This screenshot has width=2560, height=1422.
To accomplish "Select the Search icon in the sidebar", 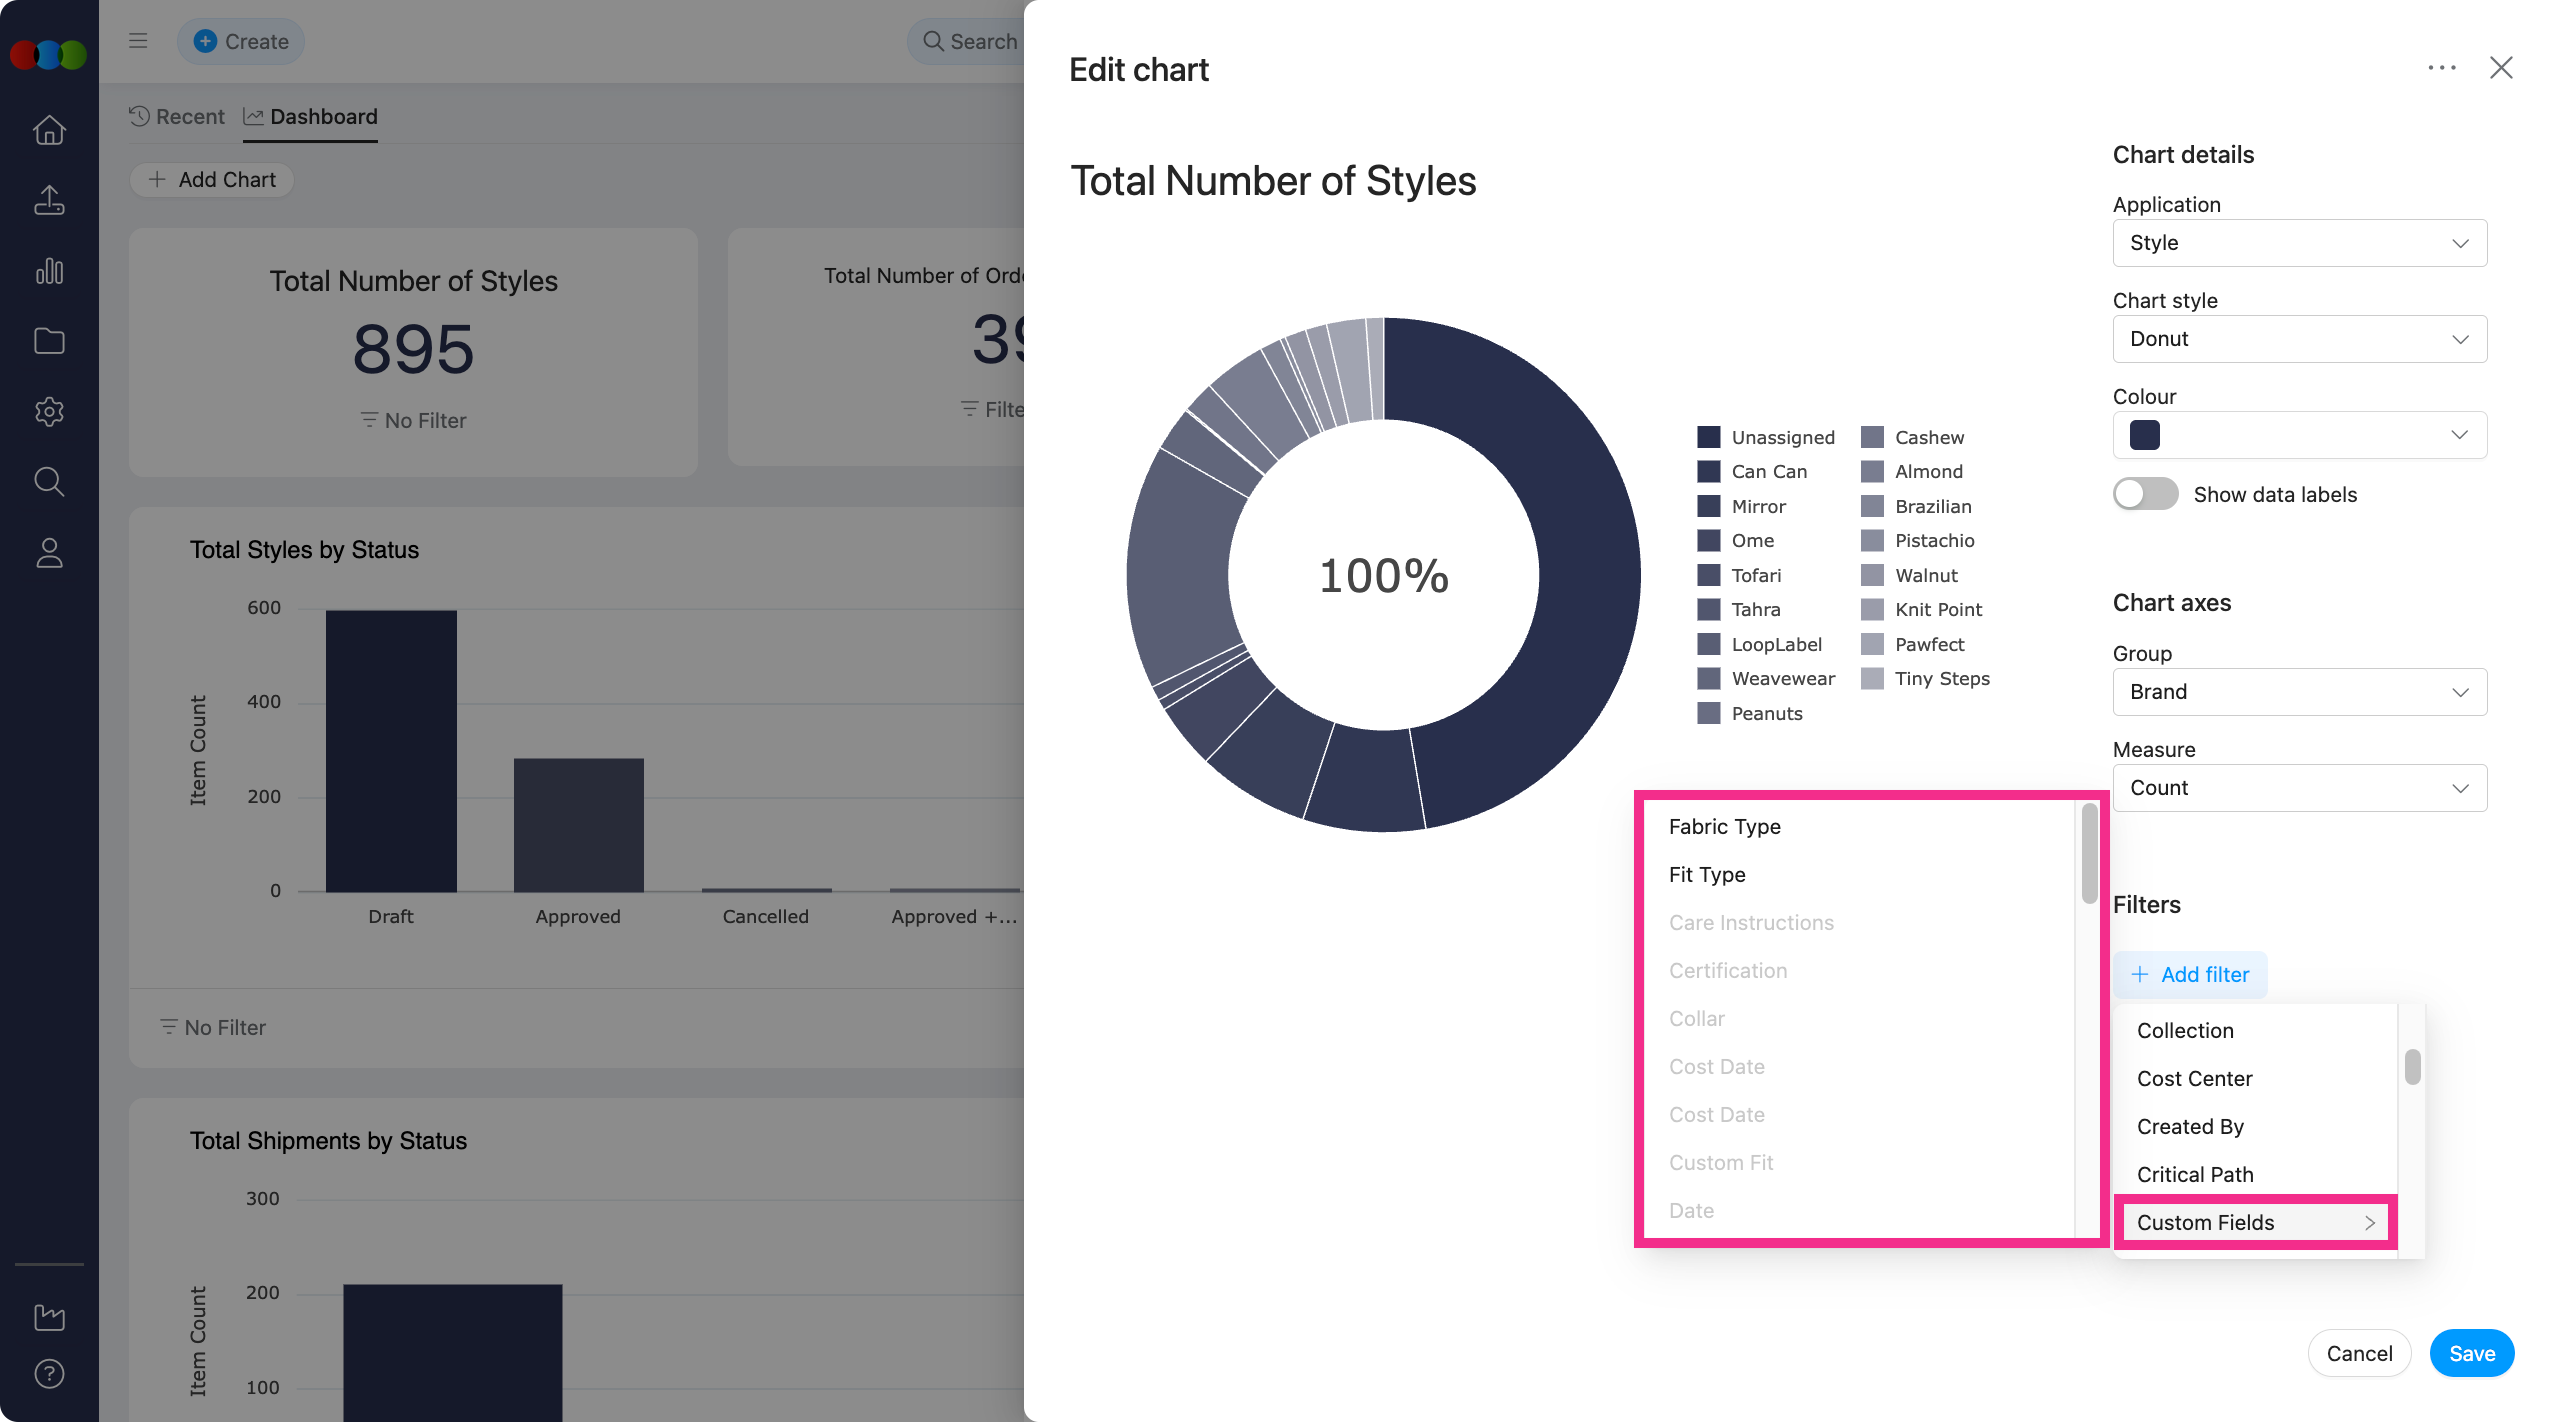I will coord(48,481).
